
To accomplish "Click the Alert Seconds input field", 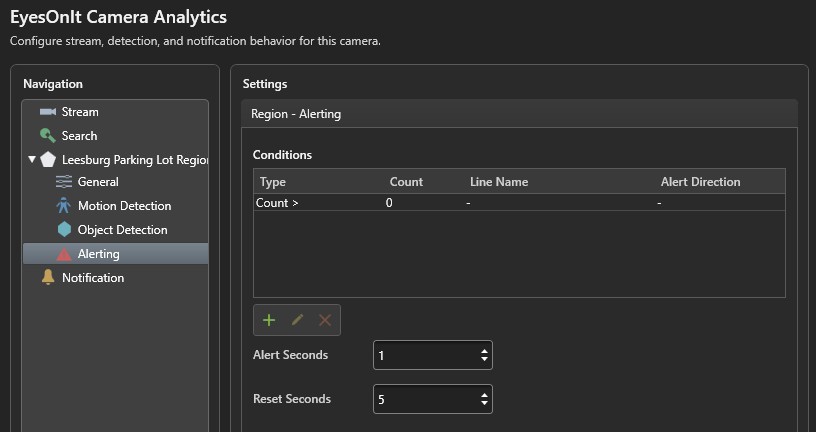I will tap(433, 355).
